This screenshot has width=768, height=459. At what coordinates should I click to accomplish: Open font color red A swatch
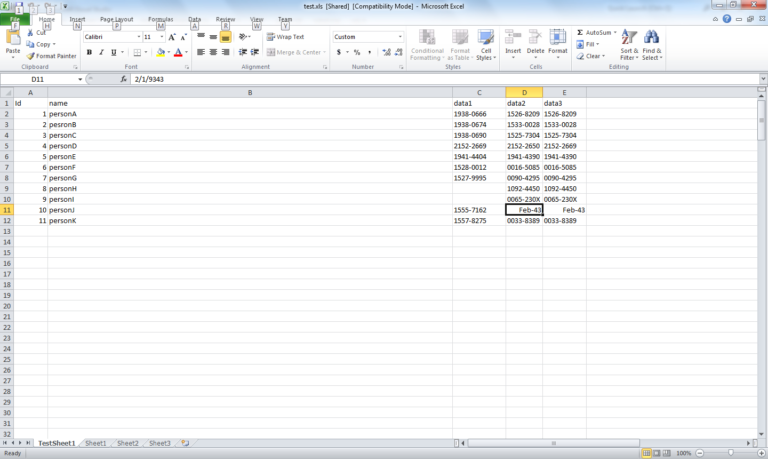click(178, 52)
